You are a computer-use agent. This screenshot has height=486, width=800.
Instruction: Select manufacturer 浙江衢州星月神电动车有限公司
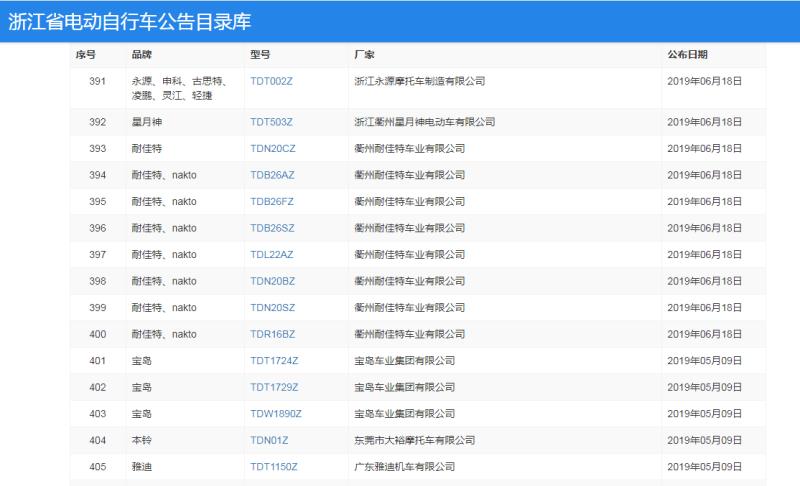click(x=424, y=122)
